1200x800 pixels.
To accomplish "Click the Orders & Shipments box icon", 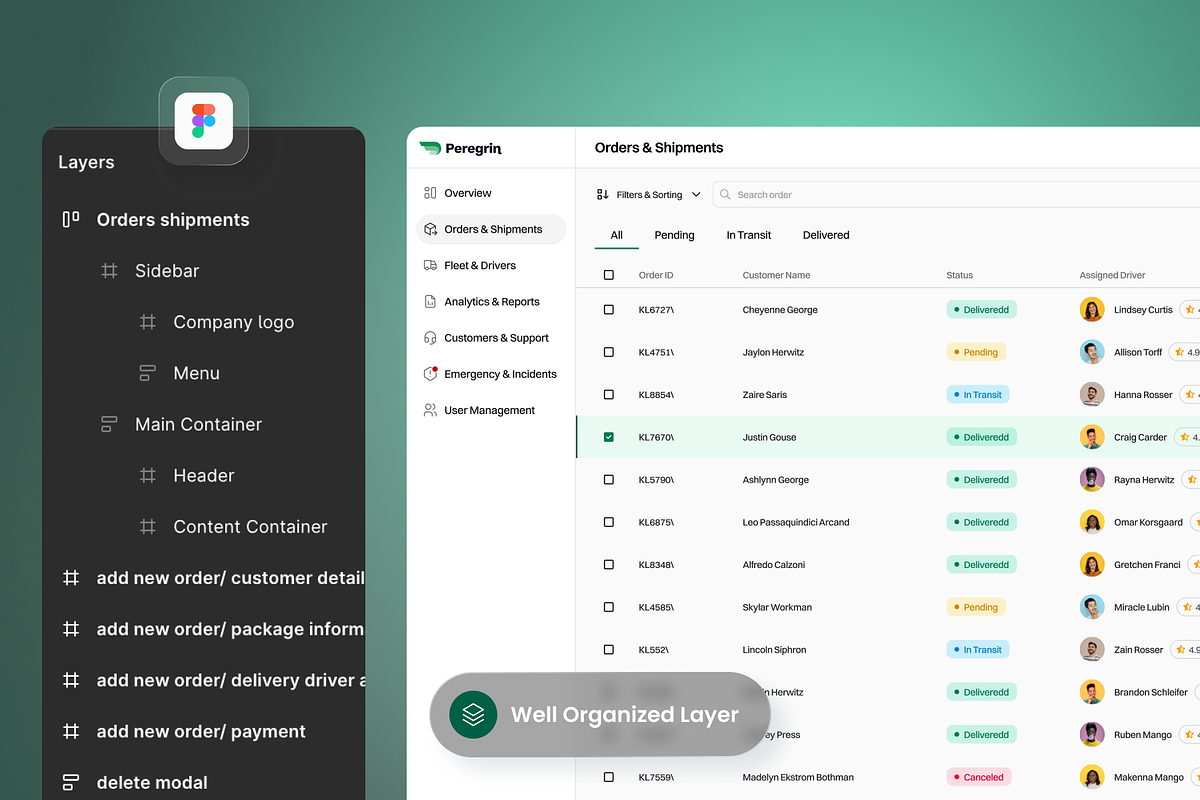I will pyautogui.click(x=430, y=229).
